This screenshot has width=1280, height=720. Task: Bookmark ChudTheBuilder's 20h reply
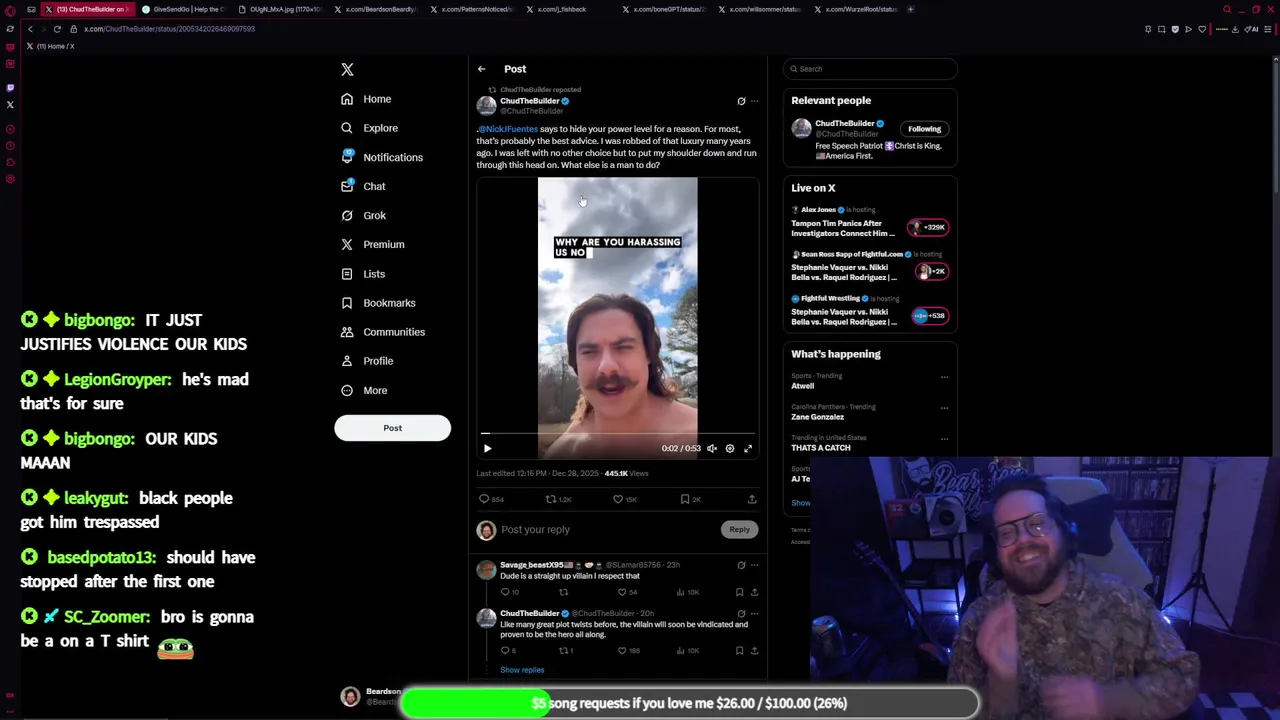[739, 651]
